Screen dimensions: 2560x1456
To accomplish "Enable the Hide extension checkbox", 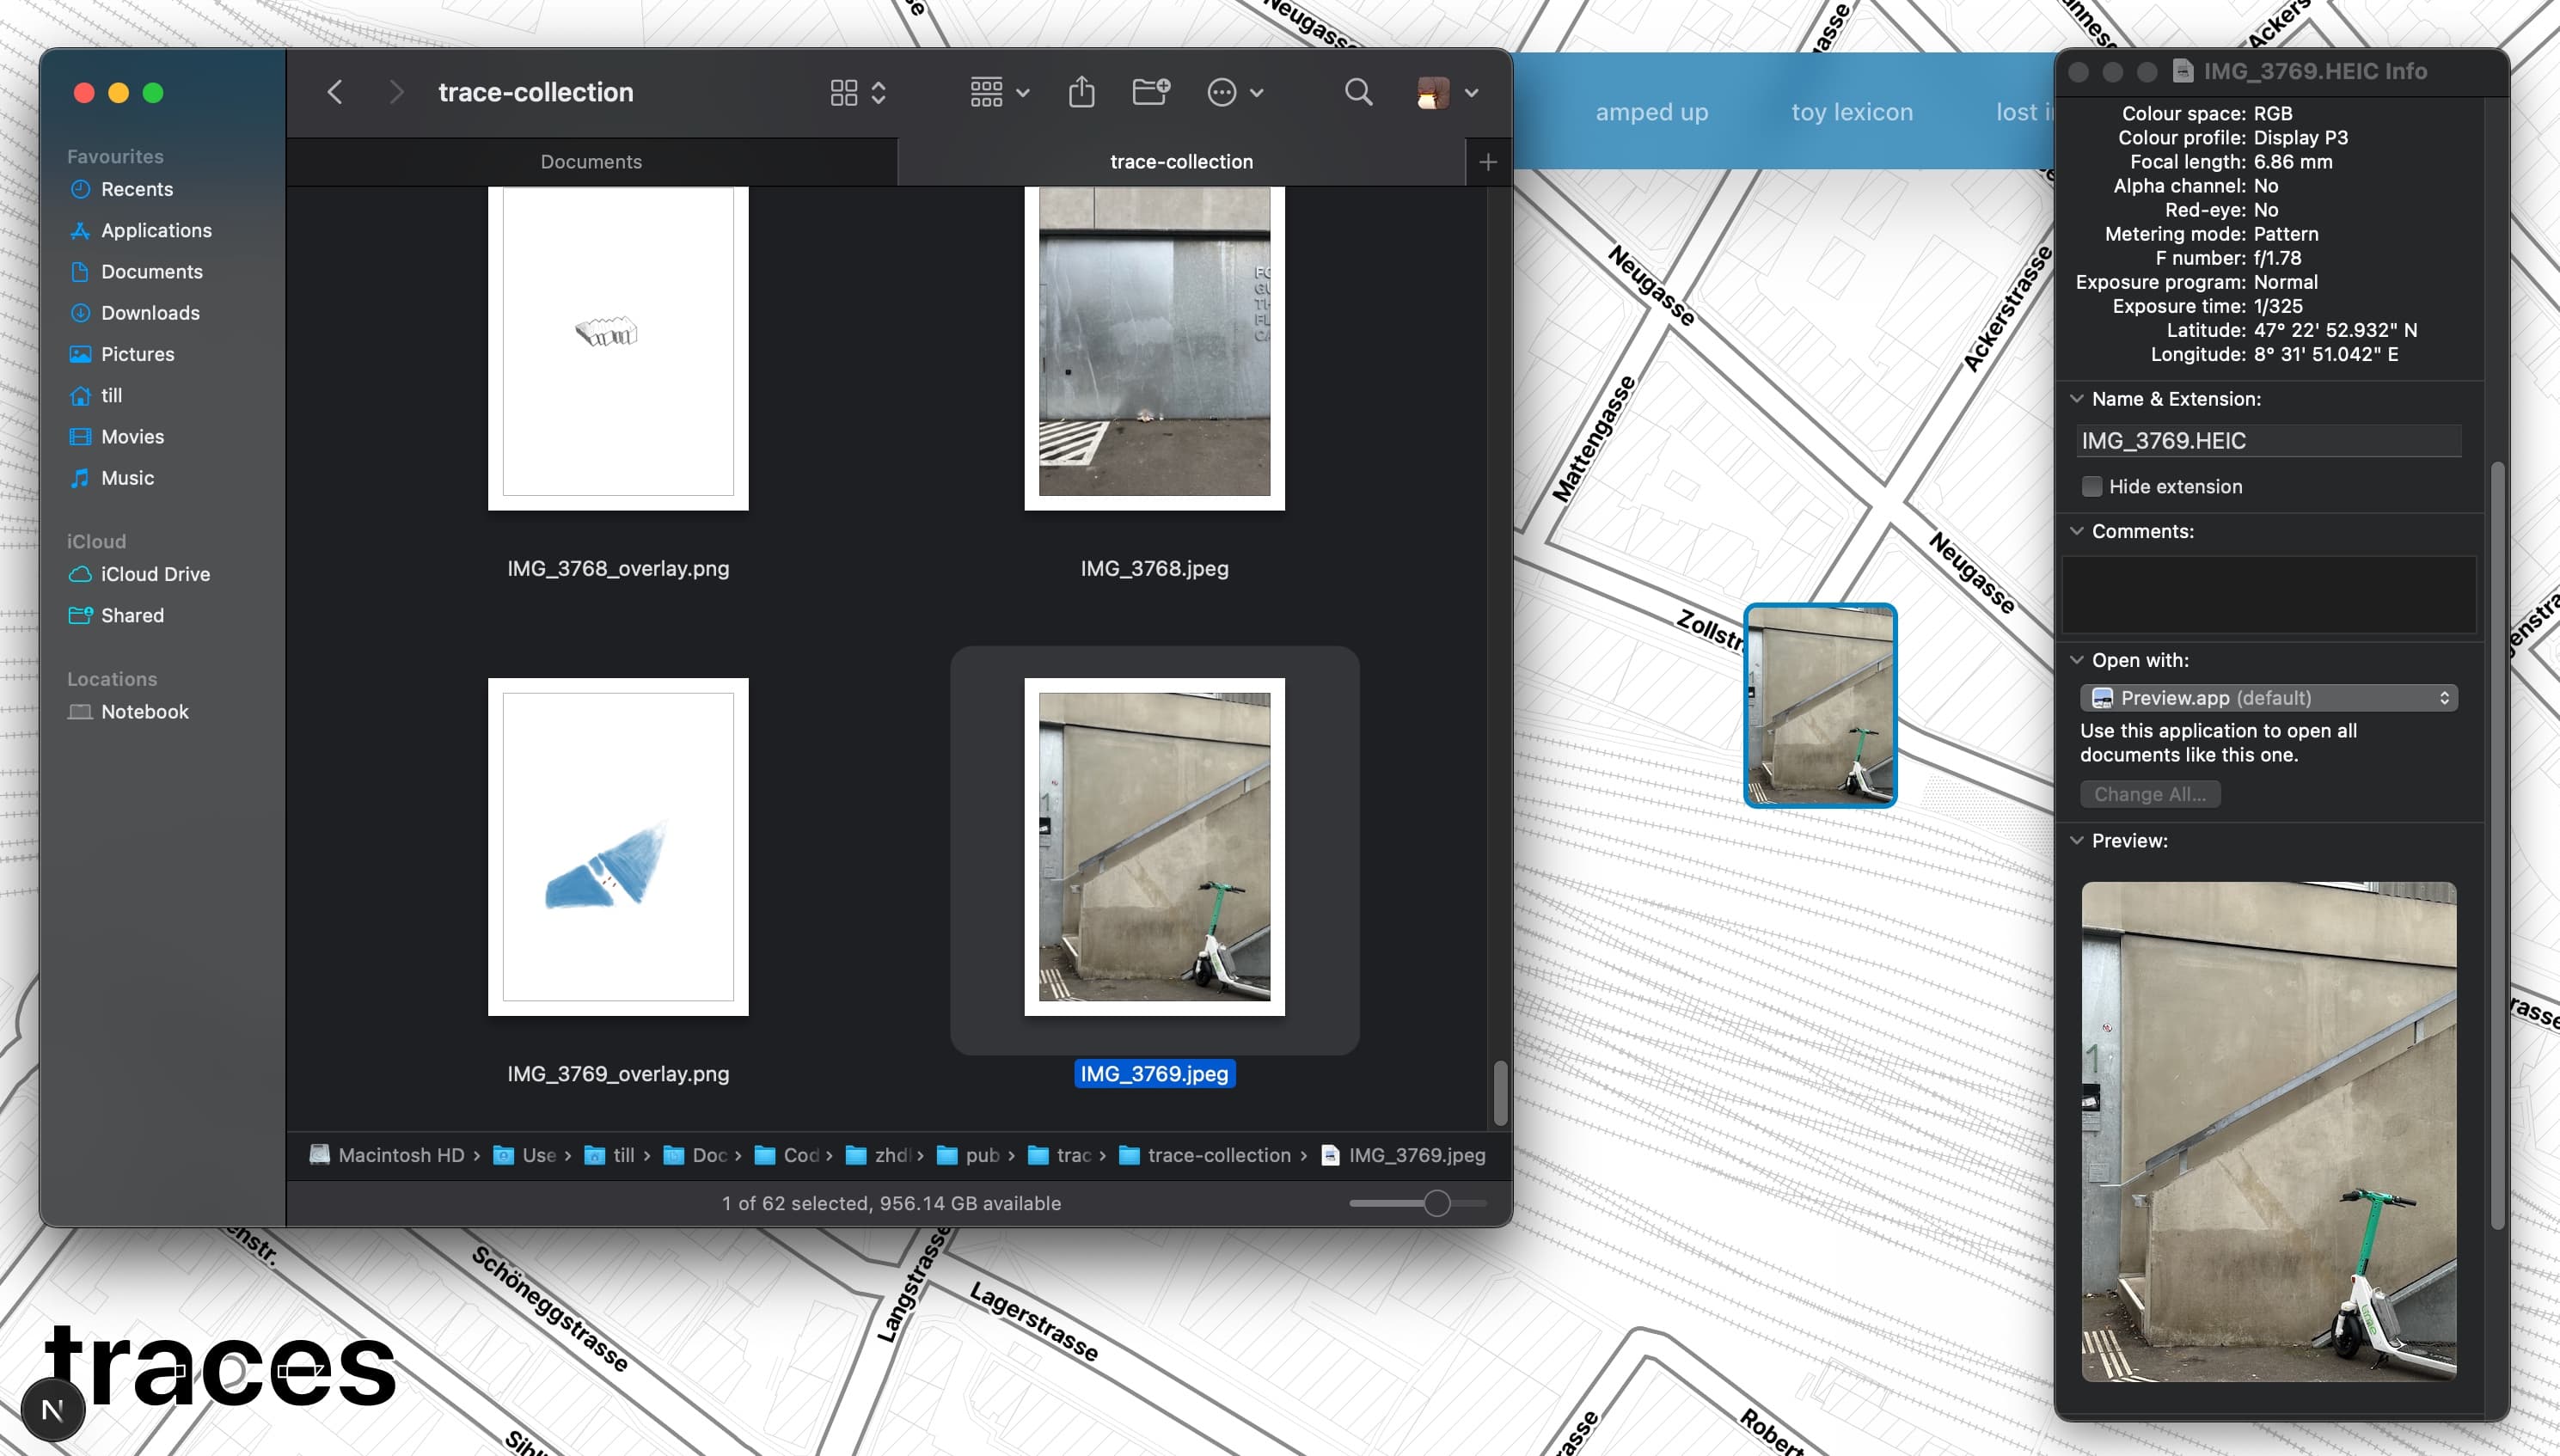I will click(2092, 486).
